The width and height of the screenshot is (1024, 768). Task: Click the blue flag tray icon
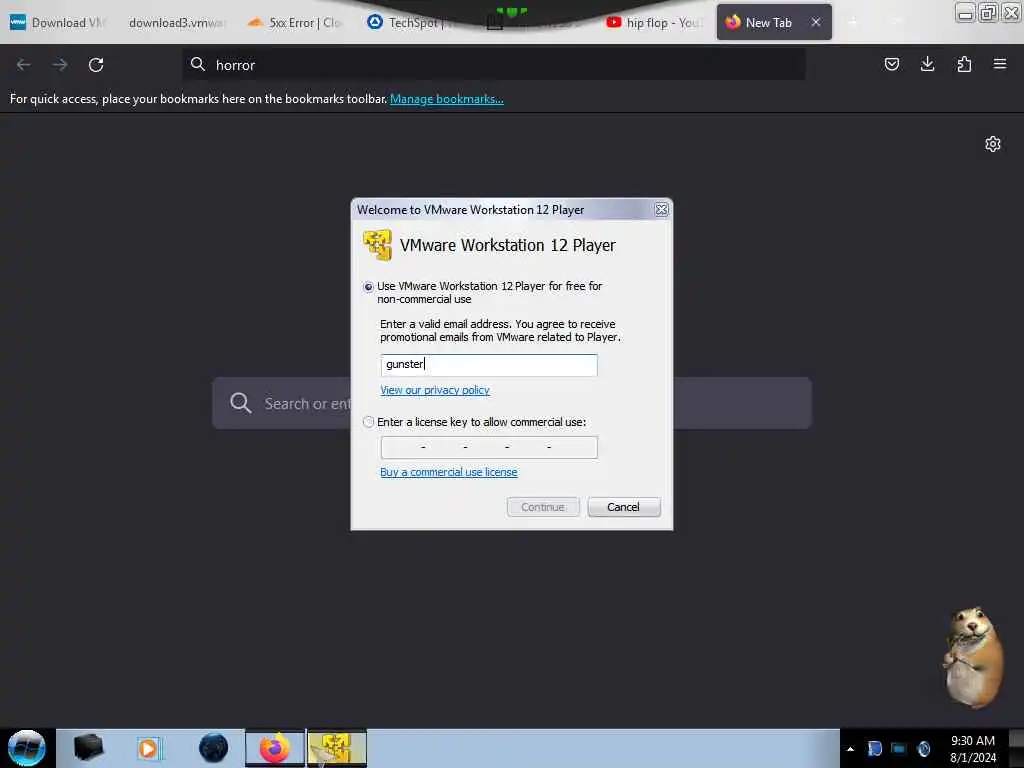click(x=874, y=748)
